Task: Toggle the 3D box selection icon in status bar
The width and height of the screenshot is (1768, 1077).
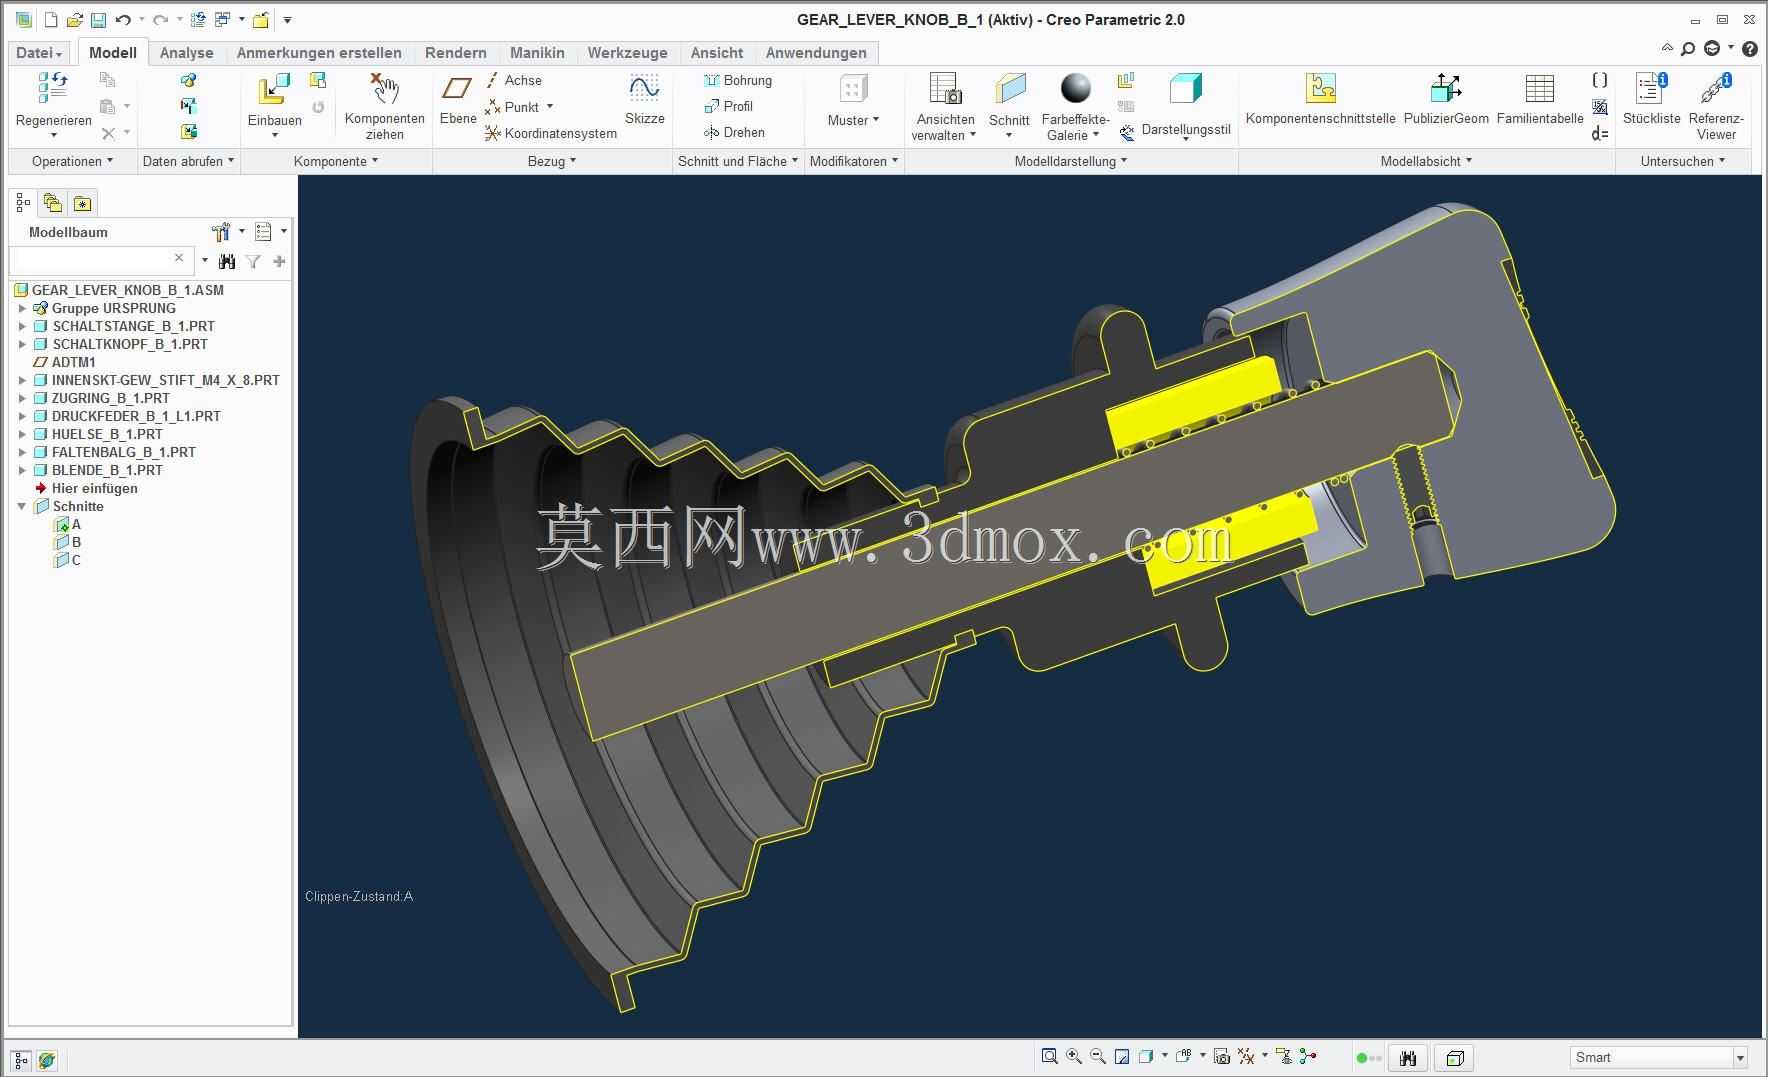Action: pyautogui.click(x=1455, y=1058)
